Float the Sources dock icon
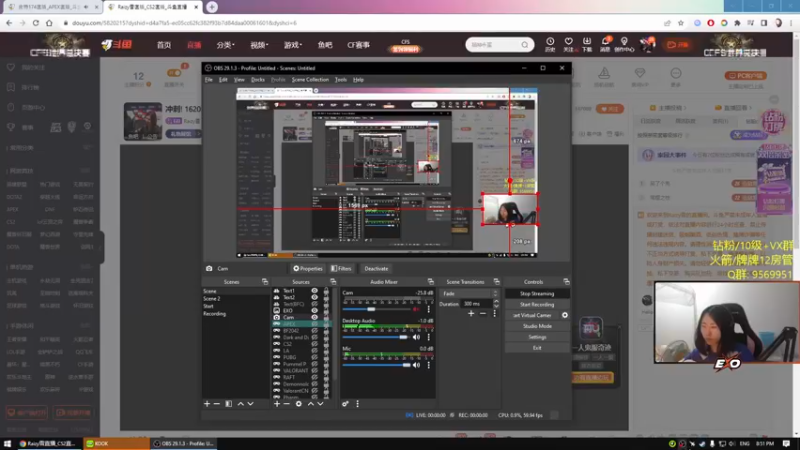 [333, 282]
